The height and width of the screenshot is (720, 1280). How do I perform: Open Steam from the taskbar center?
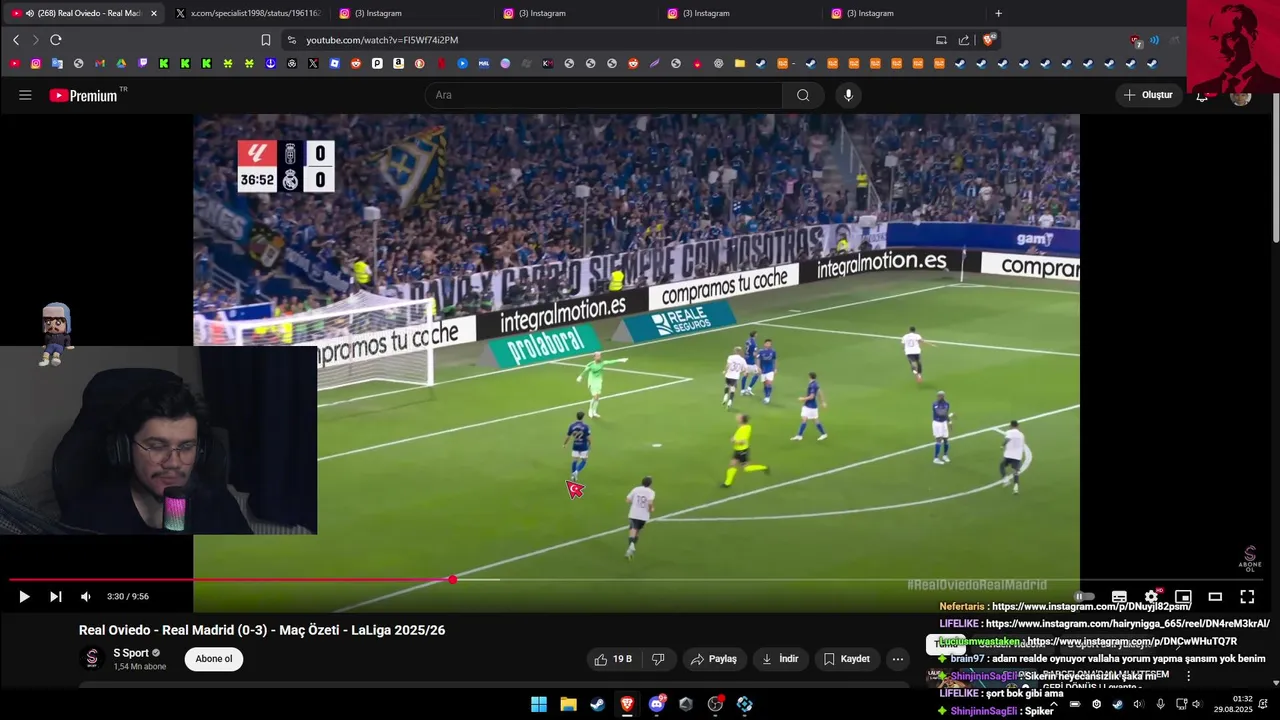coord(597,704)
